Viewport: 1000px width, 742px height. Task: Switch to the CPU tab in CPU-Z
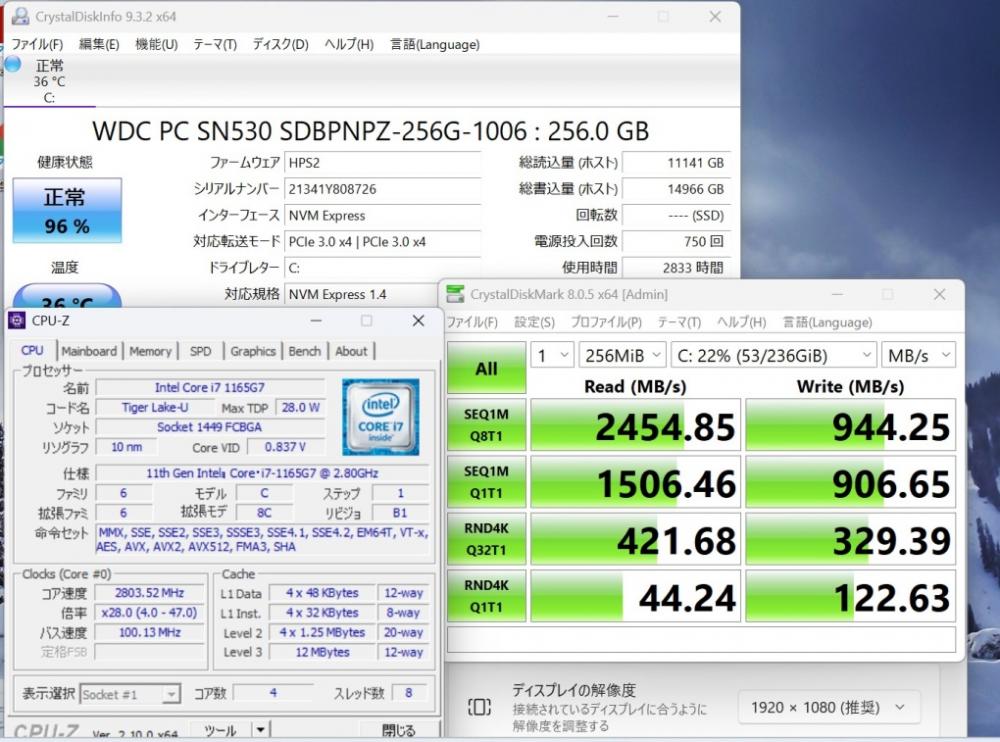pos(33,351)
